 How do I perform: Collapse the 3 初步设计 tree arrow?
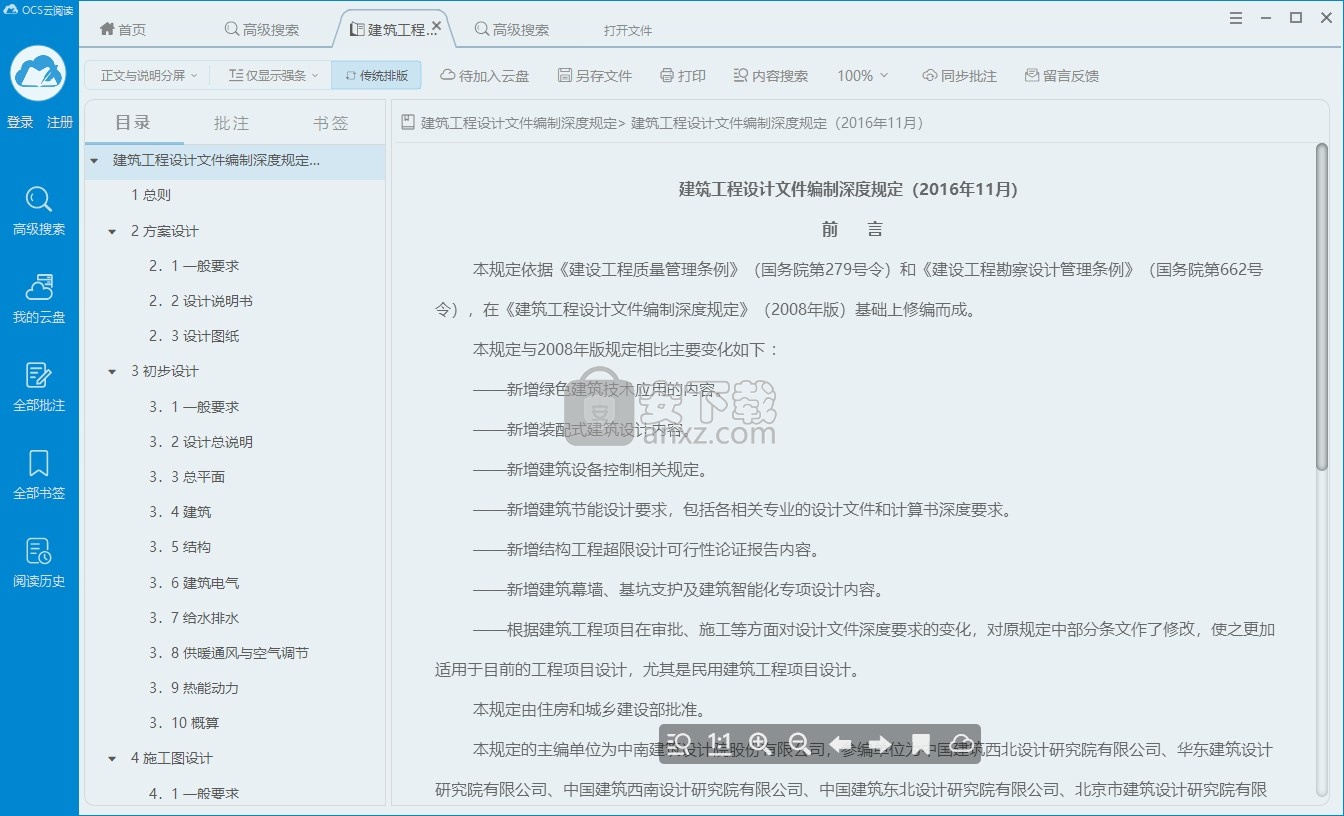coord(112,371)
